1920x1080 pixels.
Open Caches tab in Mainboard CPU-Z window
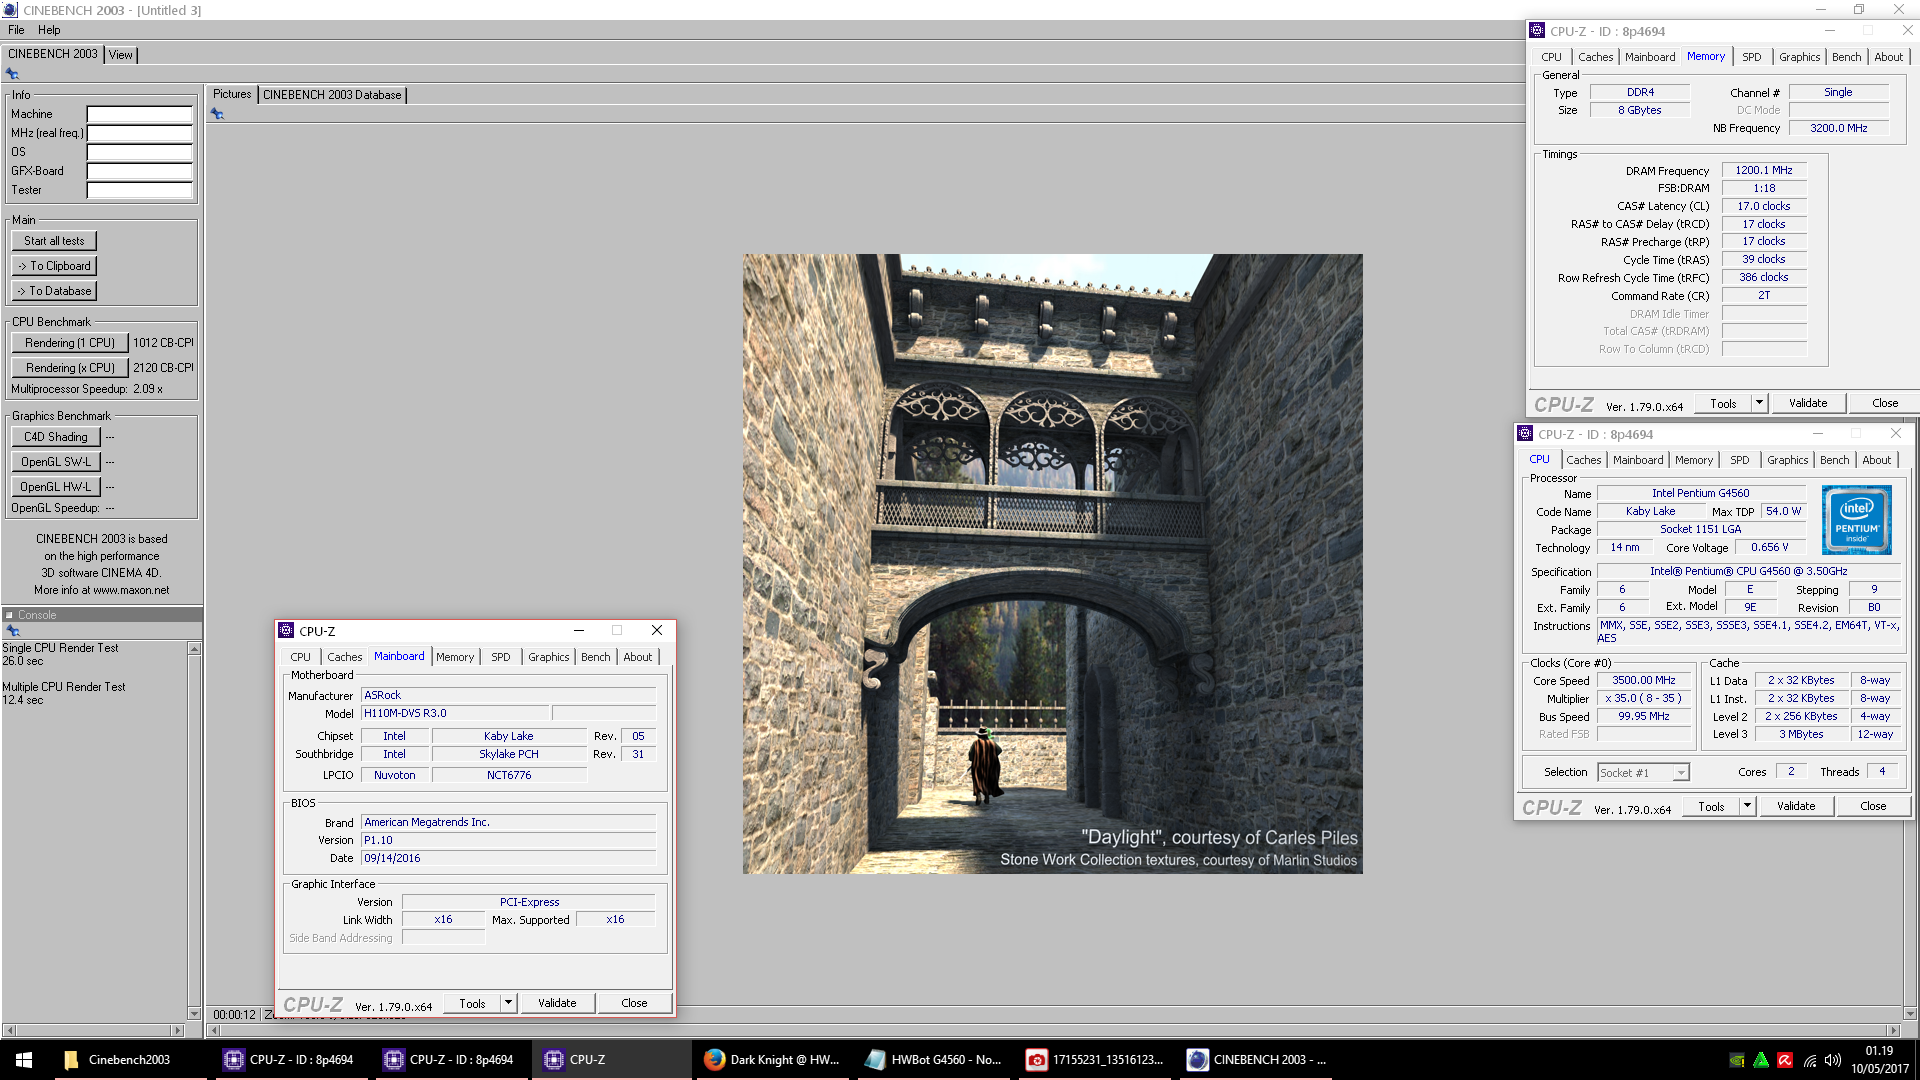click(x=344, y=657)
